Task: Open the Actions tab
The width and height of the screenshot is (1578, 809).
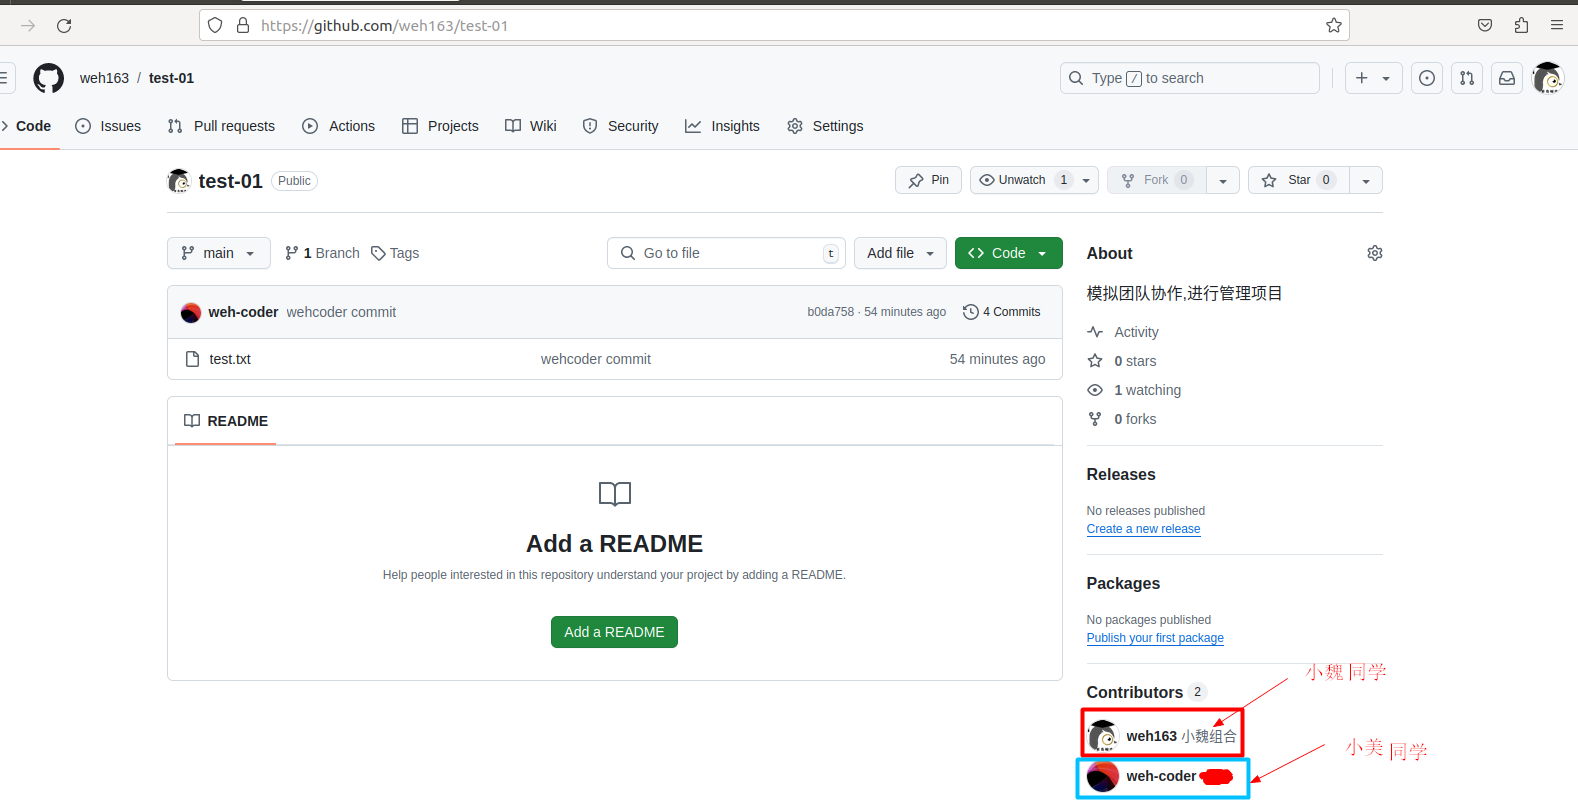Action: pos(339,126)
